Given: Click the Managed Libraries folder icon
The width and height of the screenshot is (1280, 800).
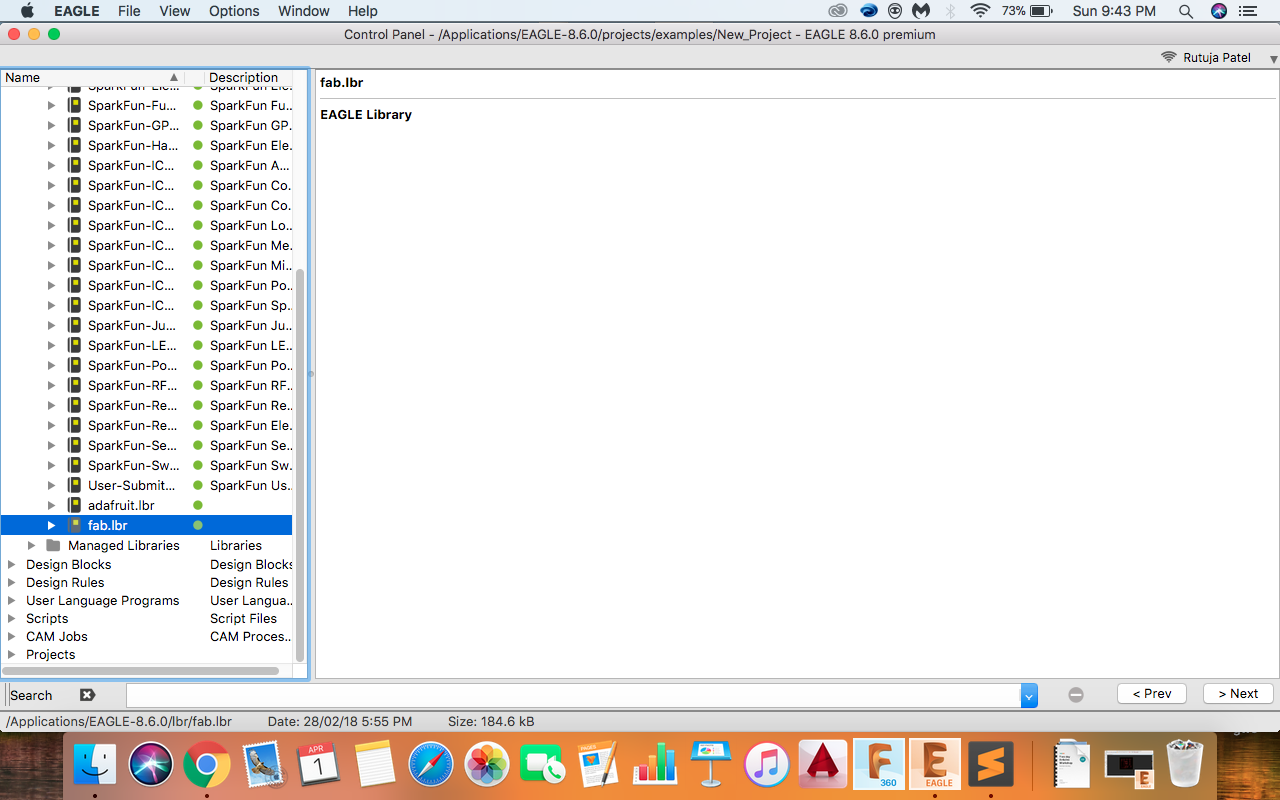Looking at the screenshot, I should point(54,545).
